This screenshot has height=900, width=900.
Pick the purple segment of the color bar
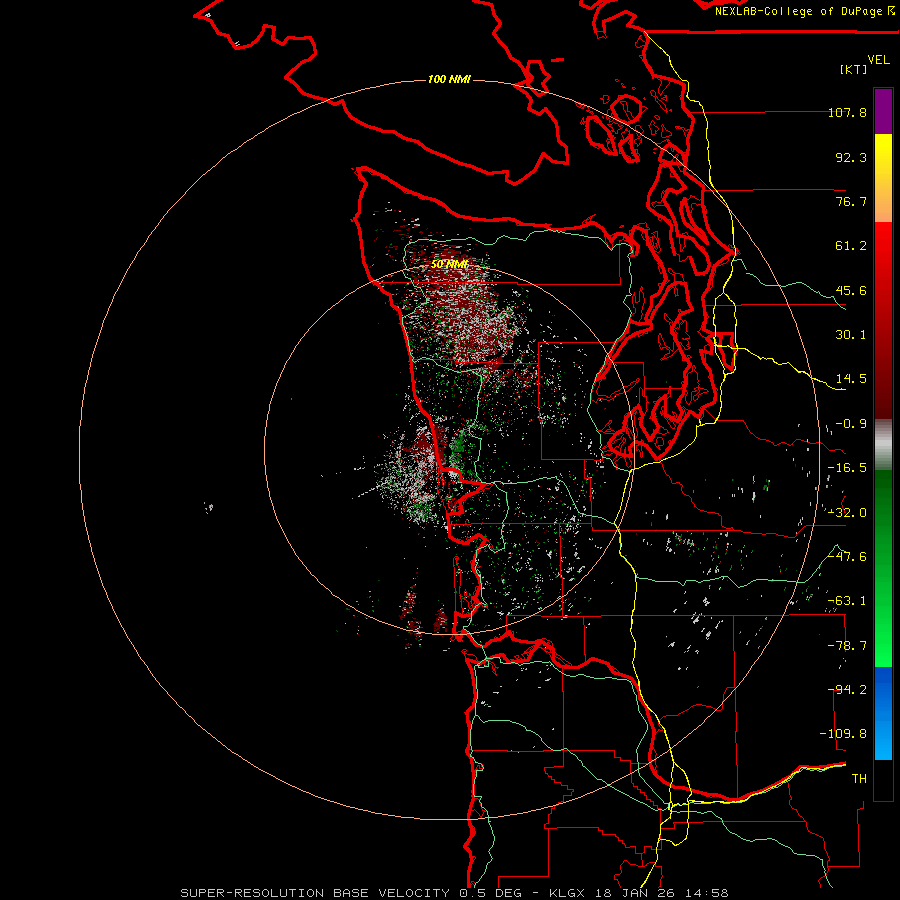[x=883, y=111]
